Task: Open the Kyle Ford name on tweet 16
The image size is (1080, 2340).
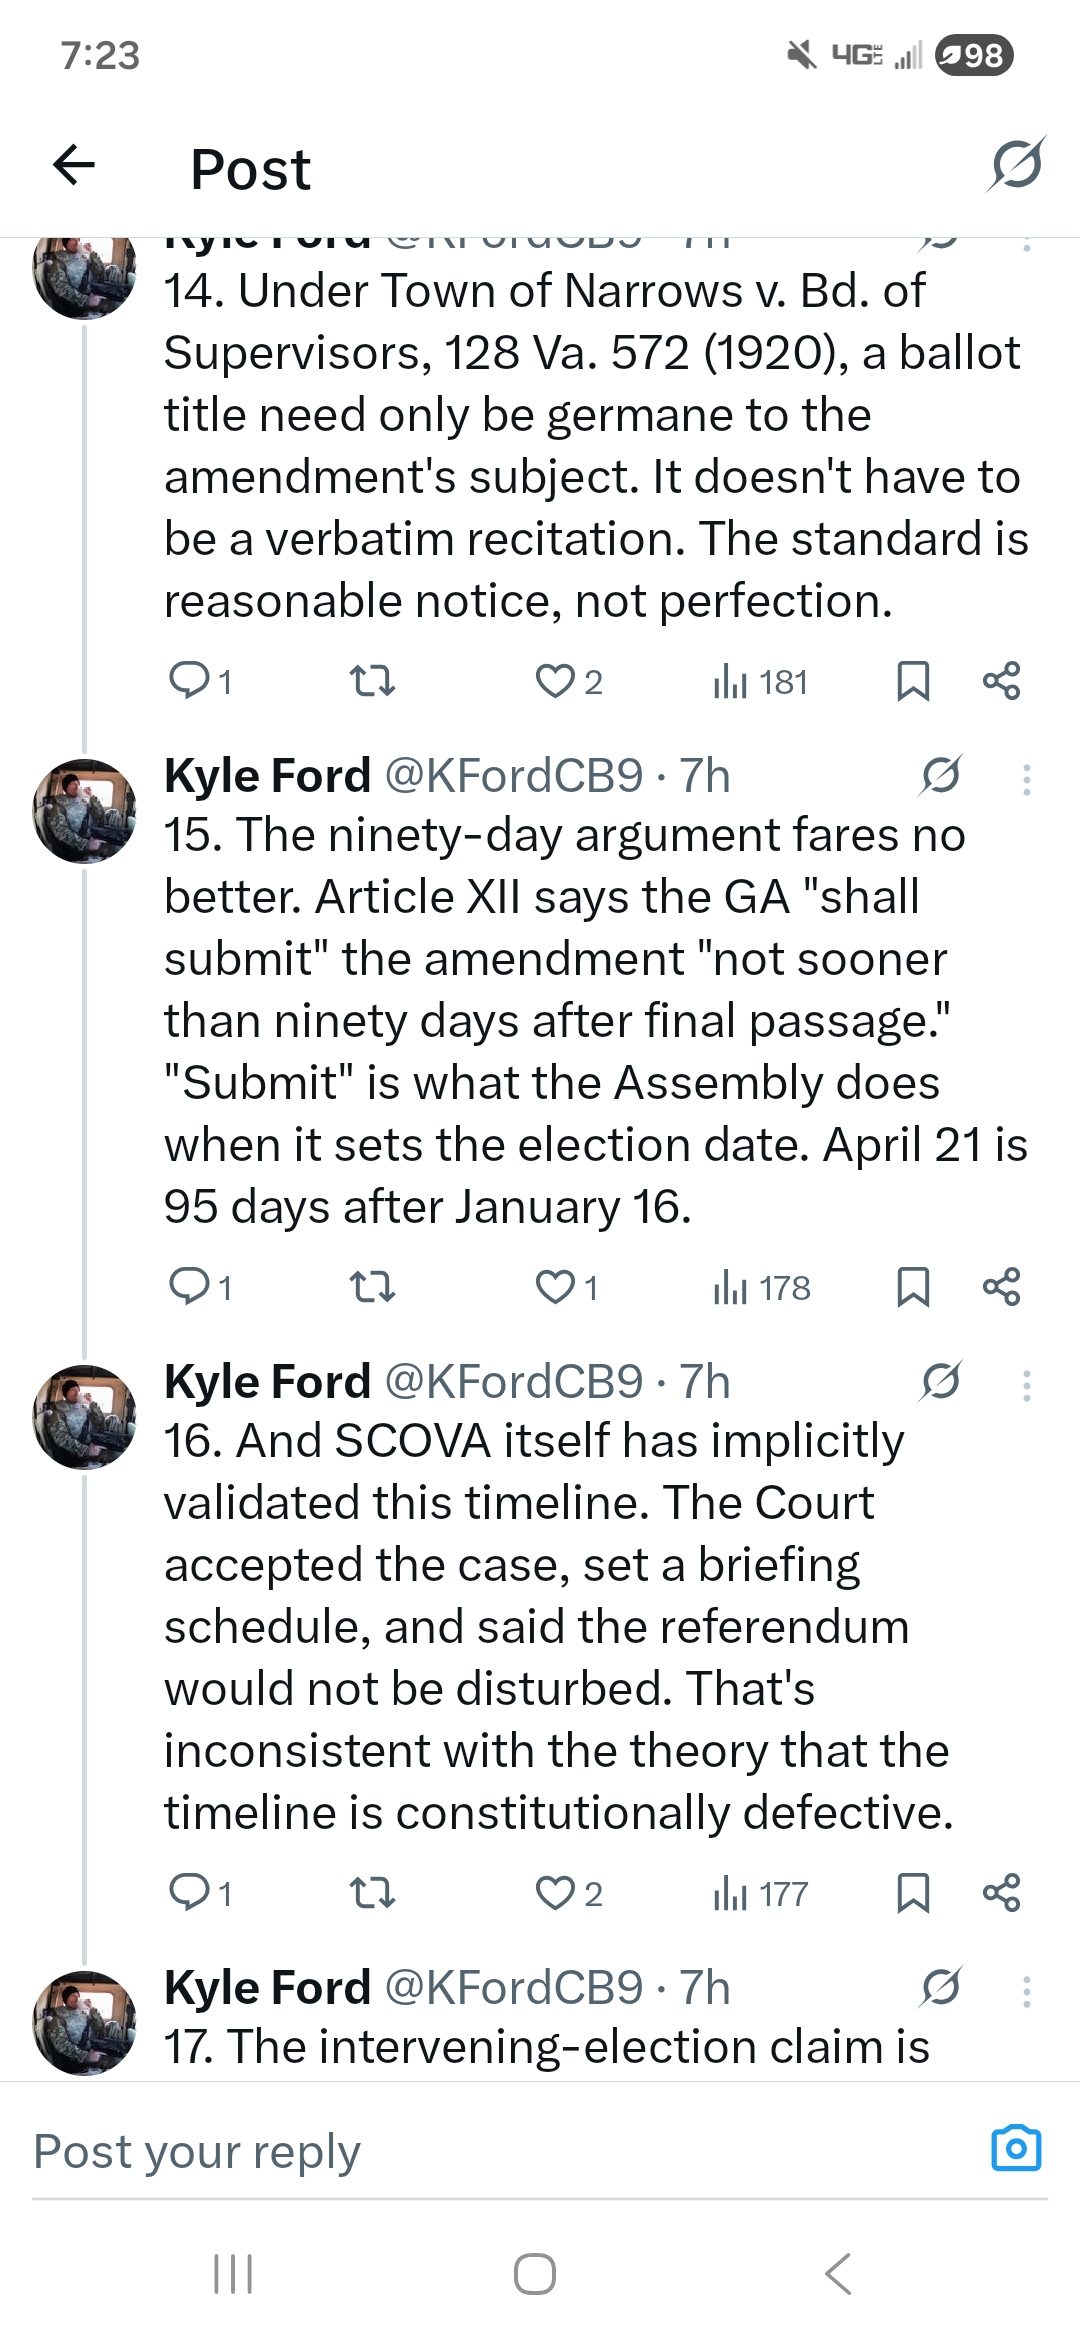Action: pos(268,1382)
